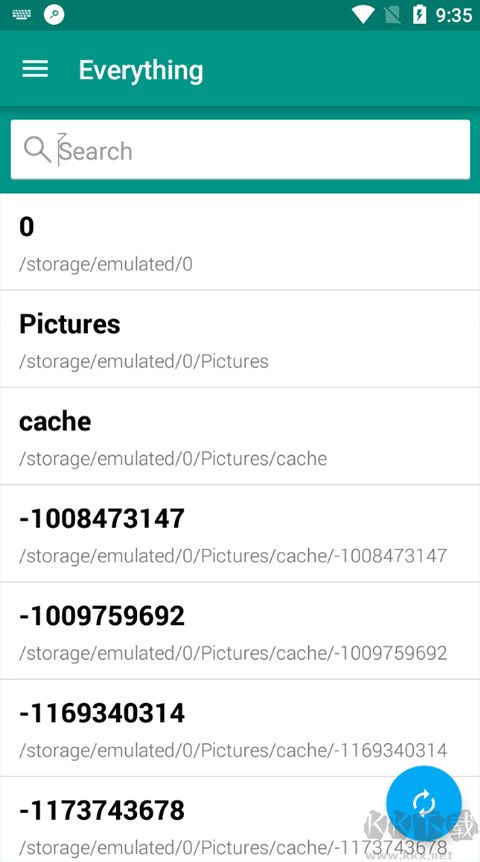Open the Pictures folder entry
The image size is (480, 862).
[x=240, y=339]
